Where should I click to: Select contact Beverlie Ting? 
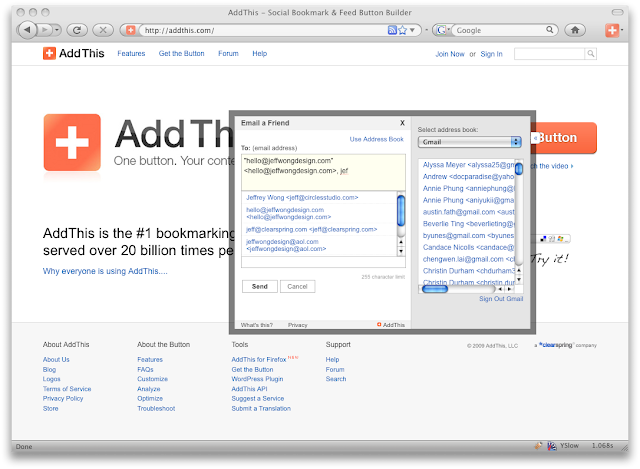coord(468,224)
